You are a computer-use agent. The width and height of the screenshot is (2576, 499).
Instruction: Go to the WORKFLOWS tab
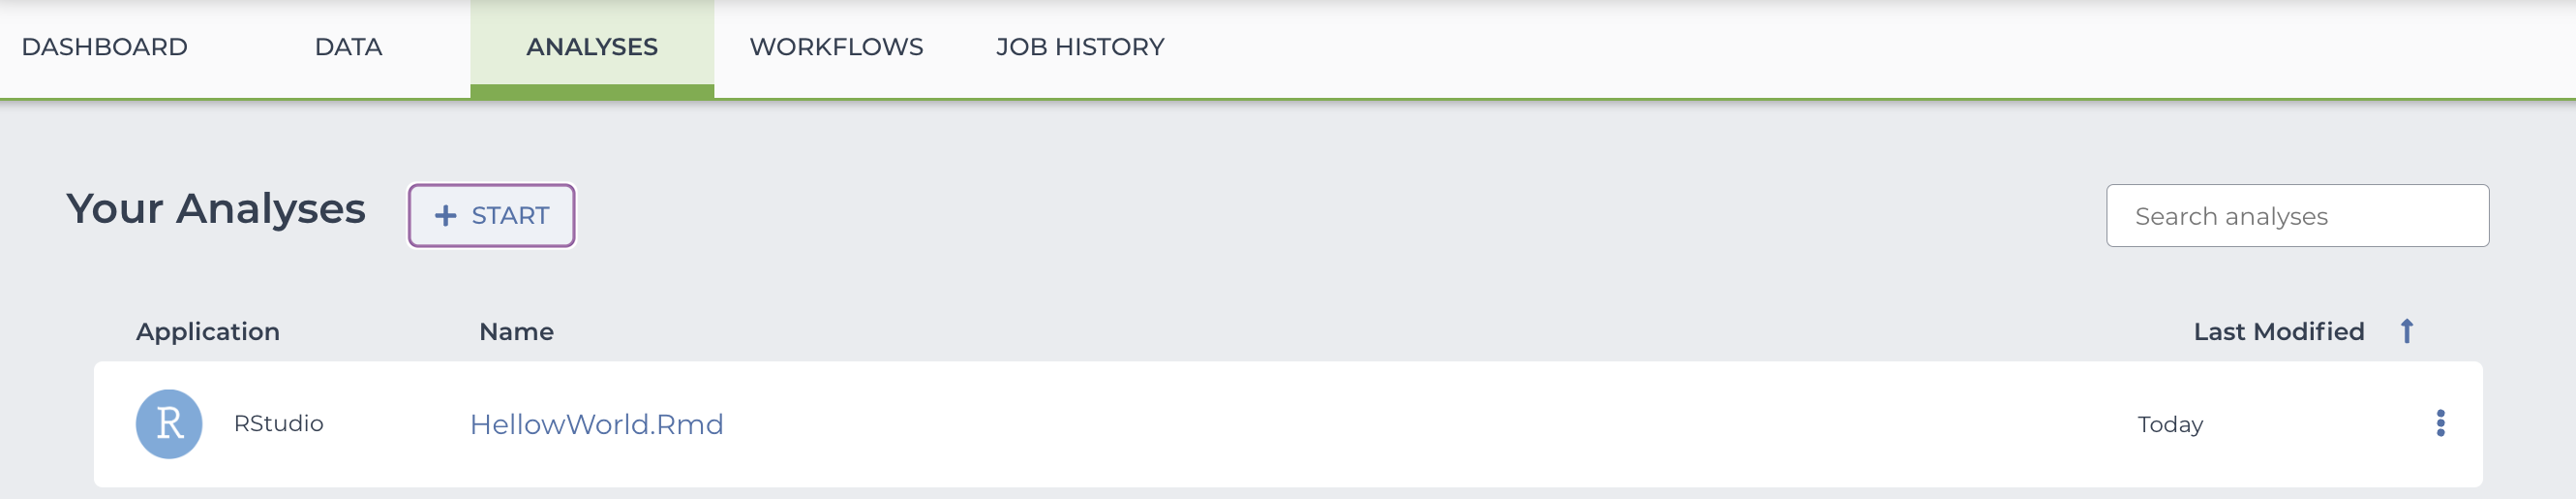[x=837, y=47]
